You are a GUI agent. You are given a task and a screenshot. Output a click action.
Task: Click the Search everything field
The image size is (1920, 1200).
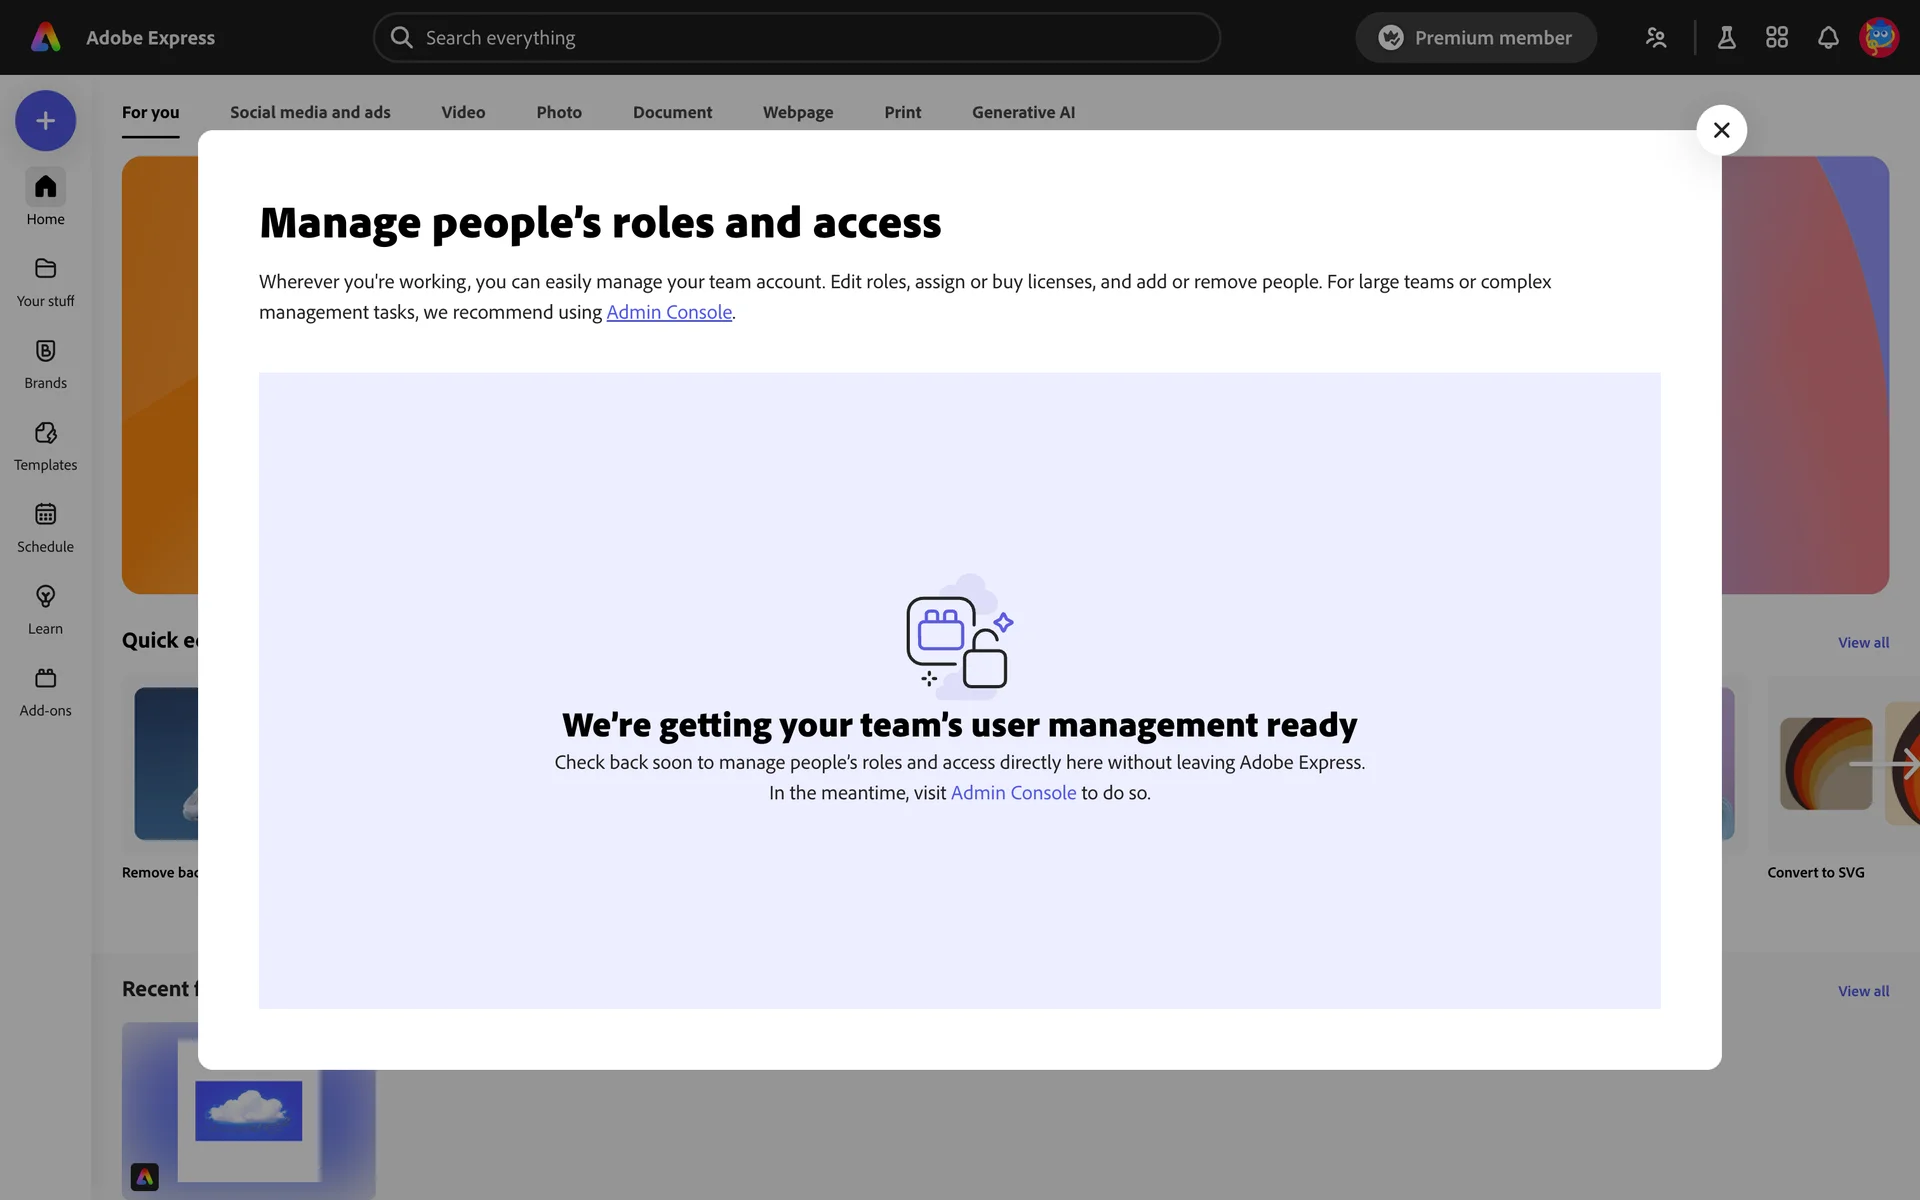pos(796,38)
